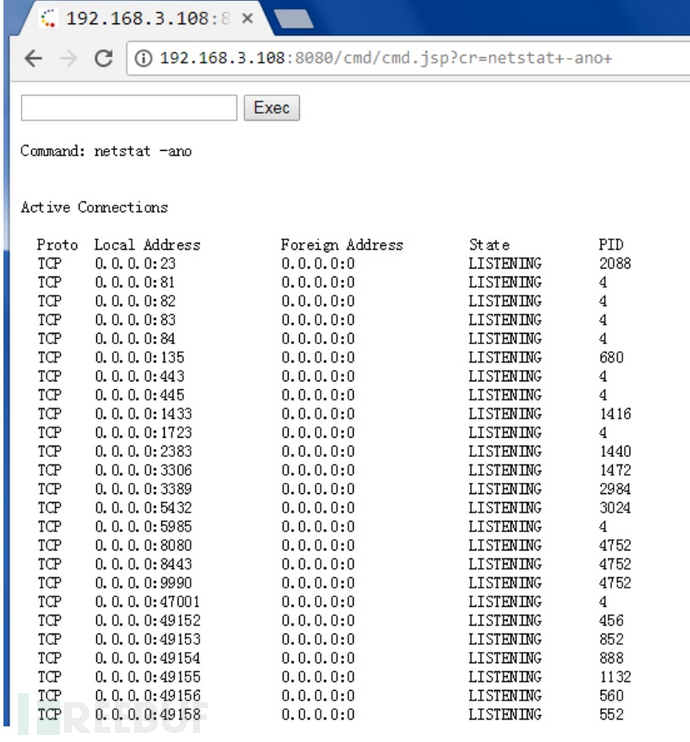Select the 192.168.3.108 browser tab
The height and width of the screenshot is (742, 690).
(147, 19)
